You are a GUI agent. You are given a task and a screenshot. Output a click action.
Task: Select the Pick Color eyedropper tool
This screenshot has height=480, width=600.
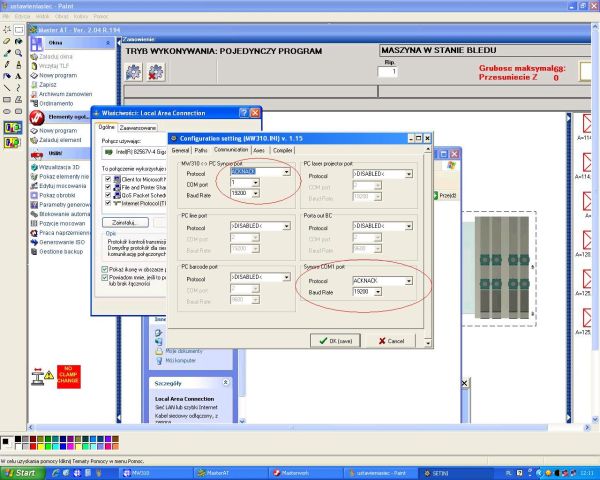(7, 53)
